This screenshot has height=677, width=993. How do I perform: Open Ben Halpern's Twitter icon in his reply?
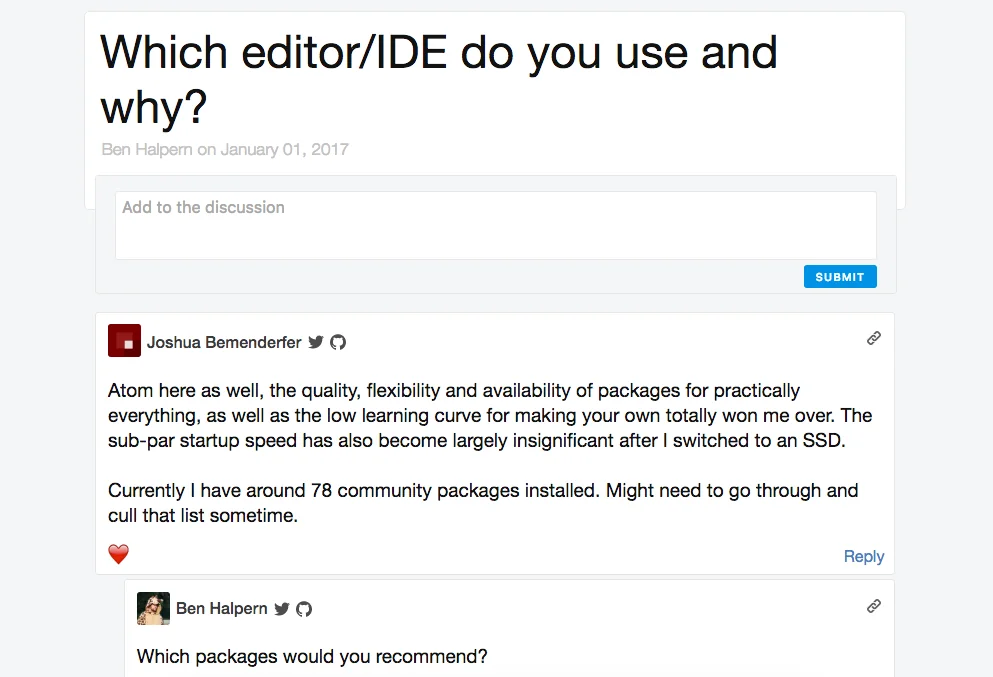pos(281,608)
